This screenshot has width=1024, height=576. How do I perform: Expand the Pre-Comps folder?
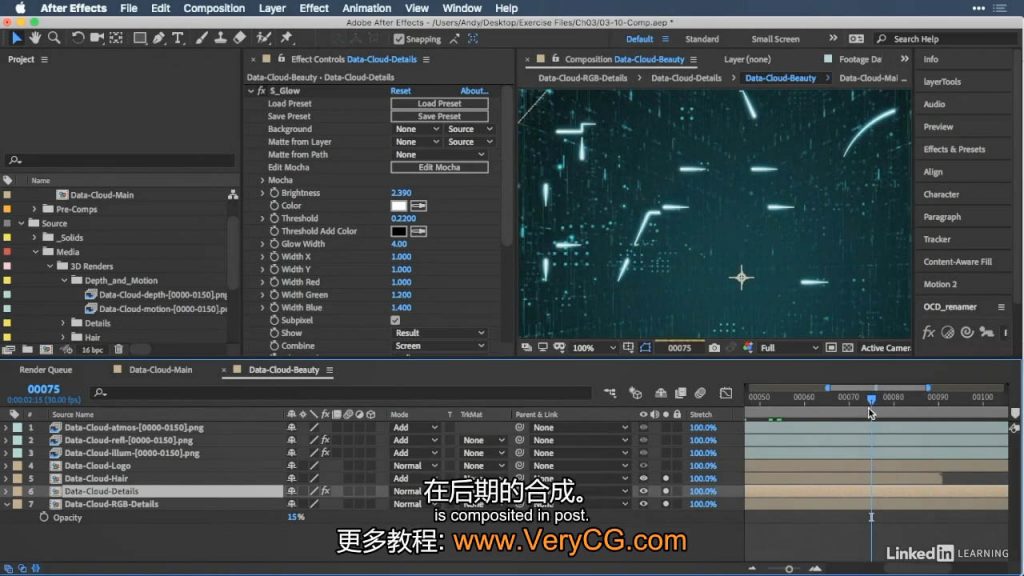[35, 209]
